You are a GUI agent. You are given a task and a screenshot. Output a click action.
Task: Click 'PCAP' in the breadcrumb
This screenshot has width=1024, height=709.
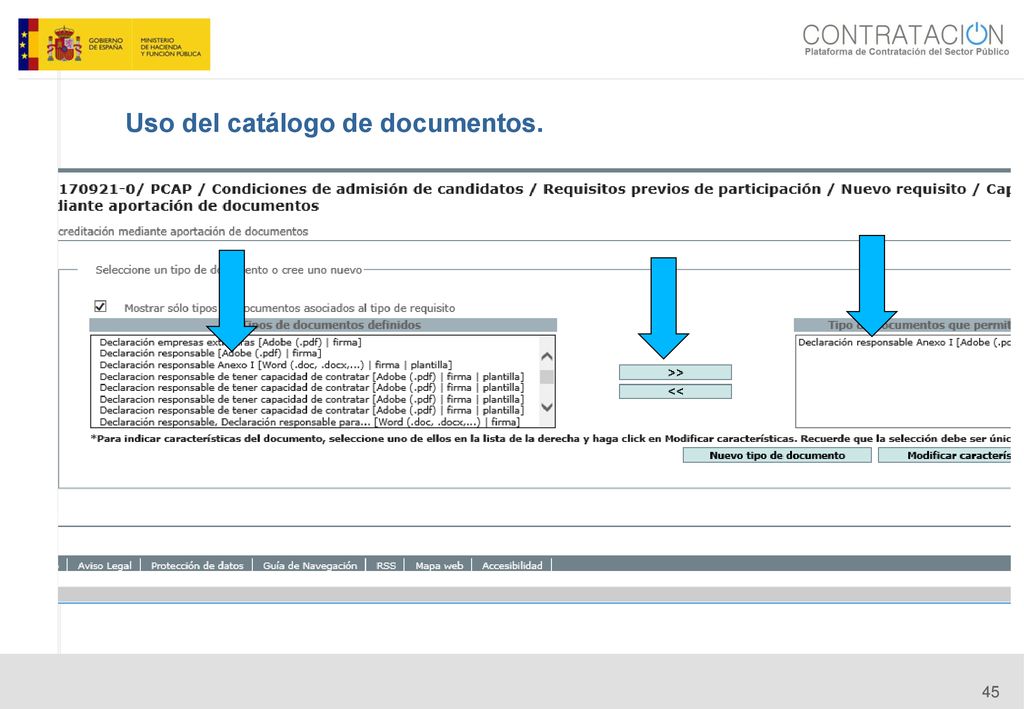[x=171, y=189]
